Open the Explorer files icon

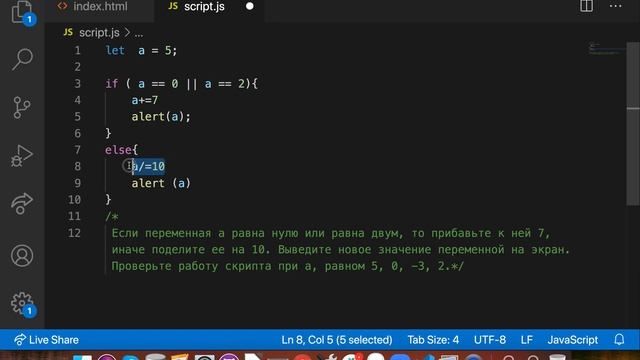[22, 11]
